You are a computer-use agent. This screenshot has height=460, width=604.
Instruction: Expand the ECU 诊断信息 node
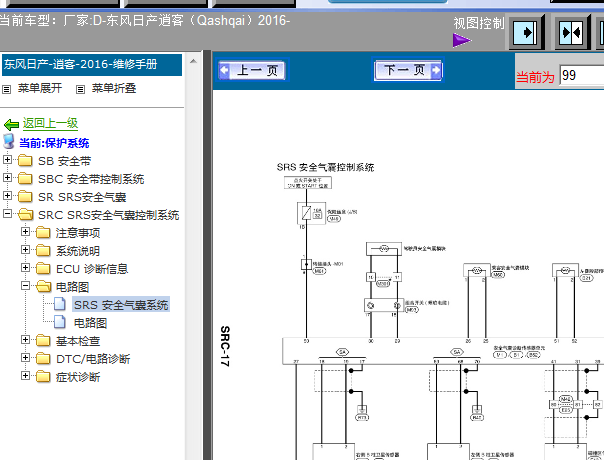[25, 267]
